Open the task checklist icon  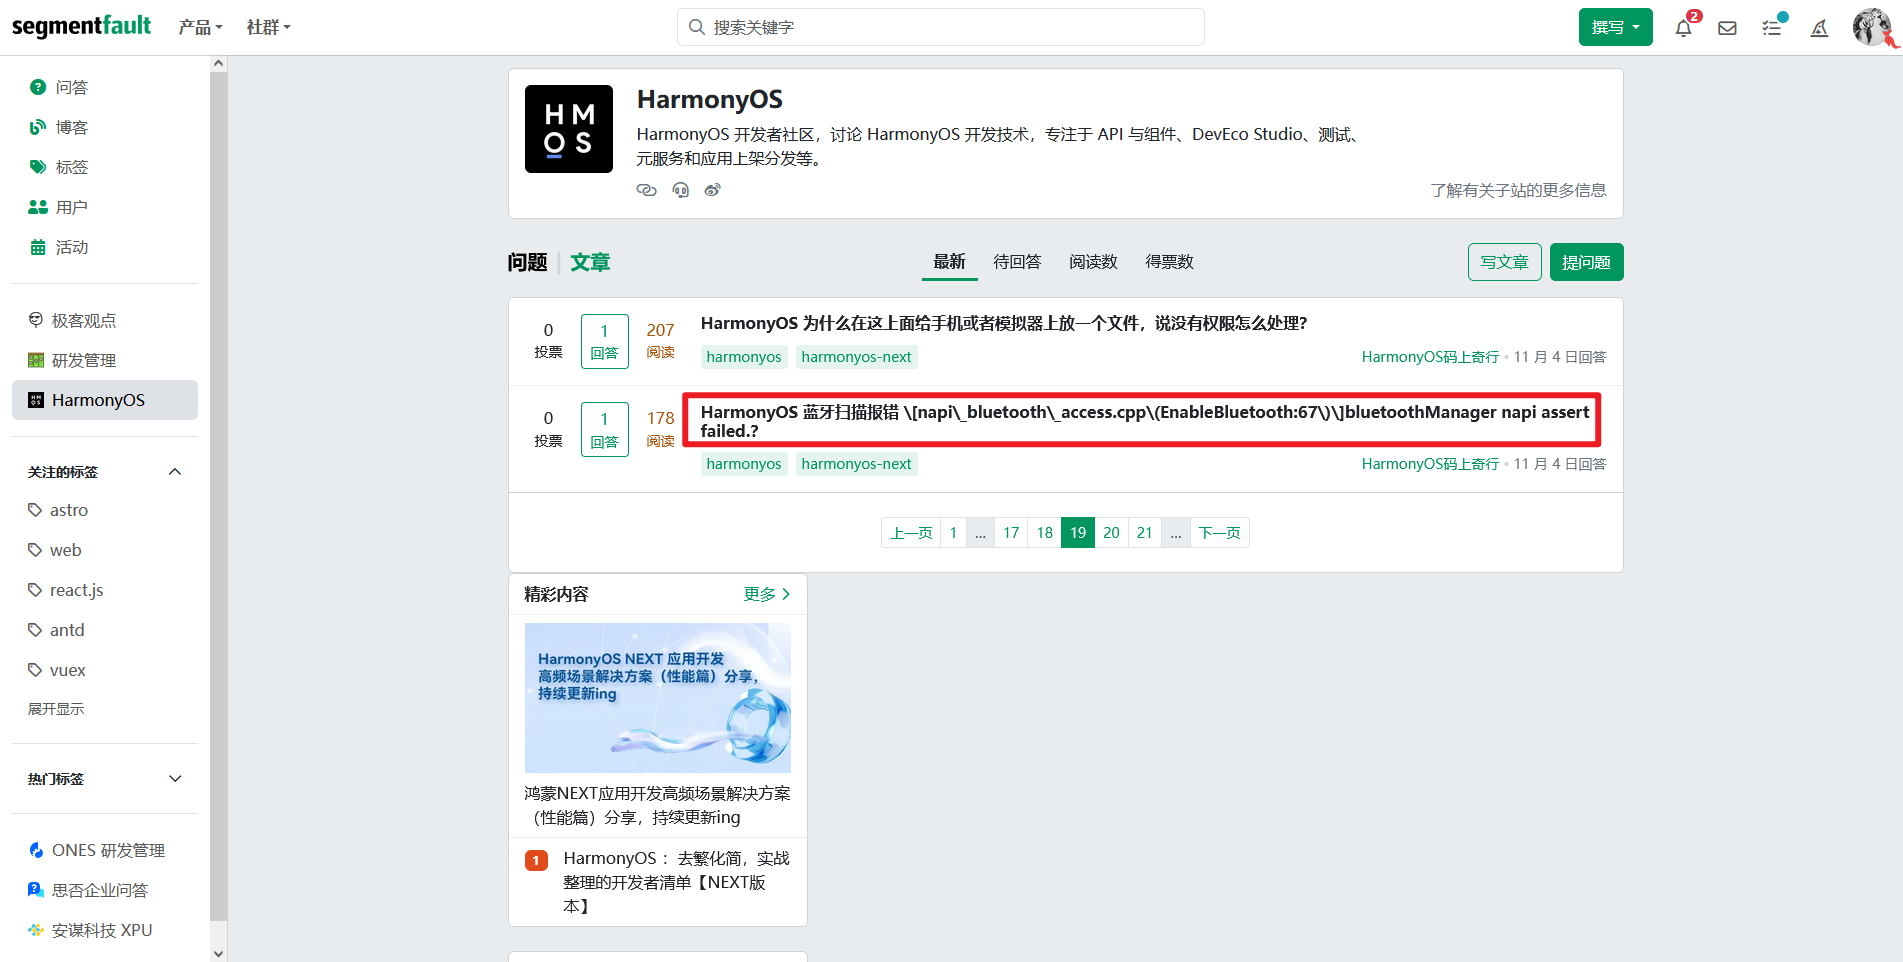point(1772,28)
